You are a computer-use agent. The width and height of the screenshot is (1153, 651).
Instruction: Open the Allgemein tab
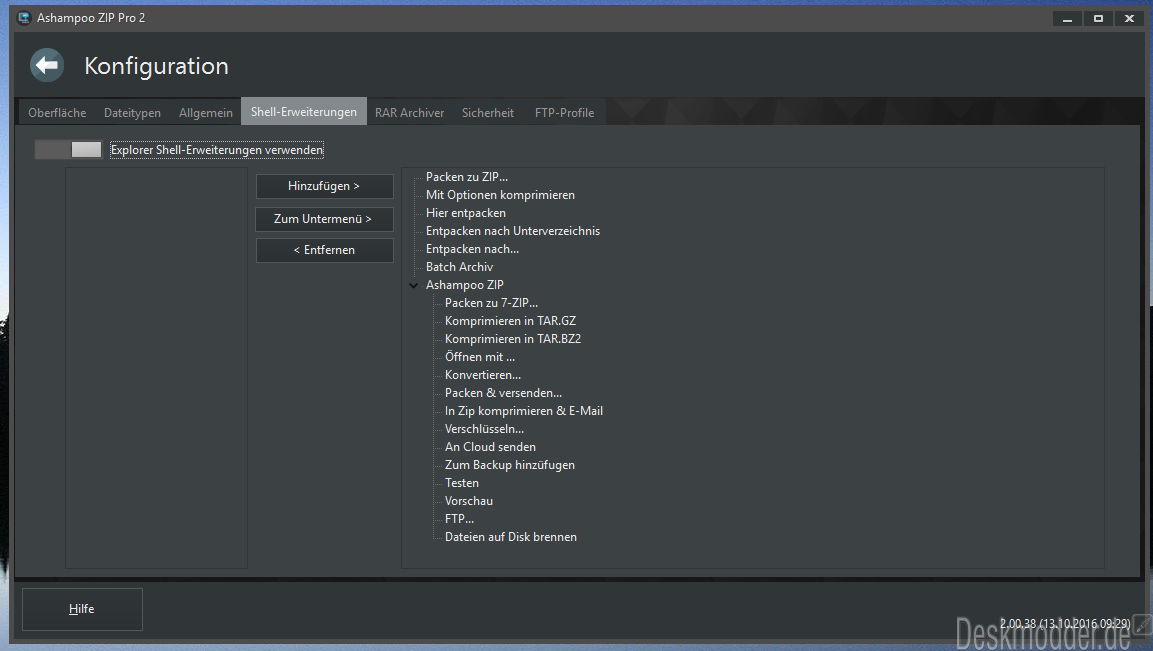(205, 113)
